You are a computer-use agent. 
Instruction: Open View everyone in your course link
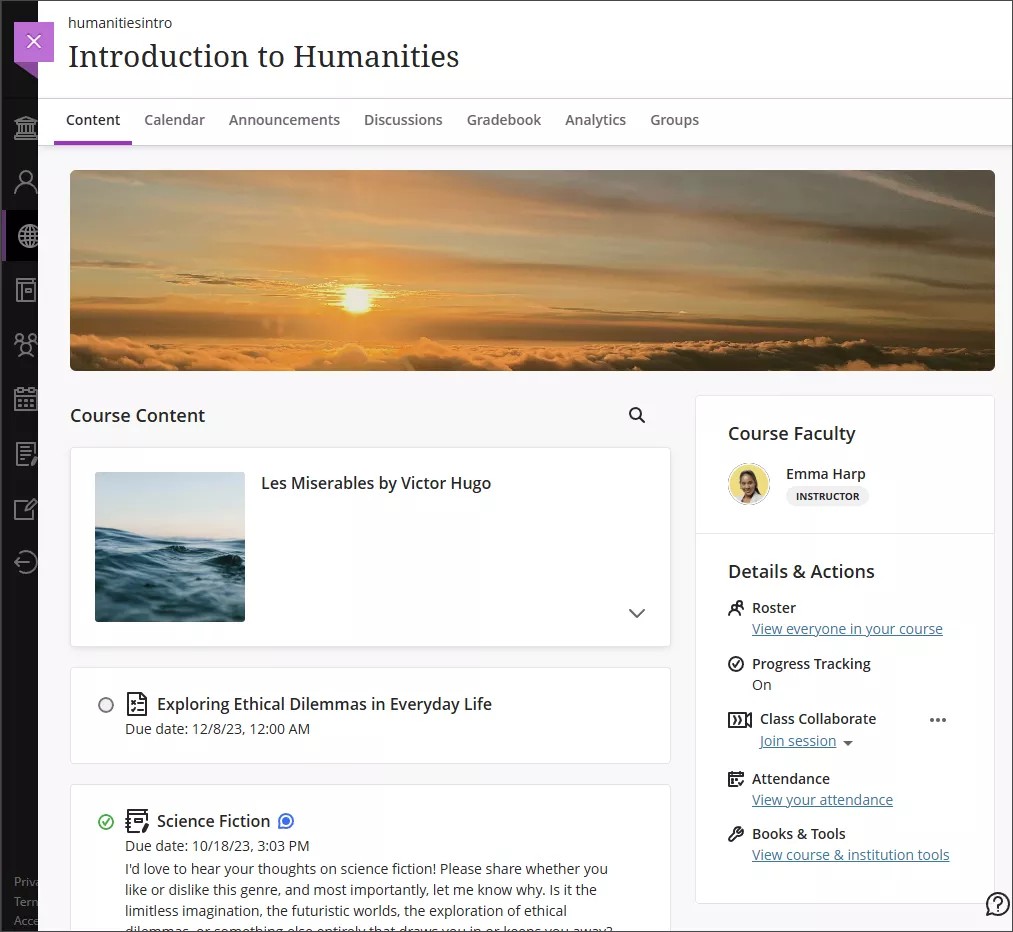(847, 629)
